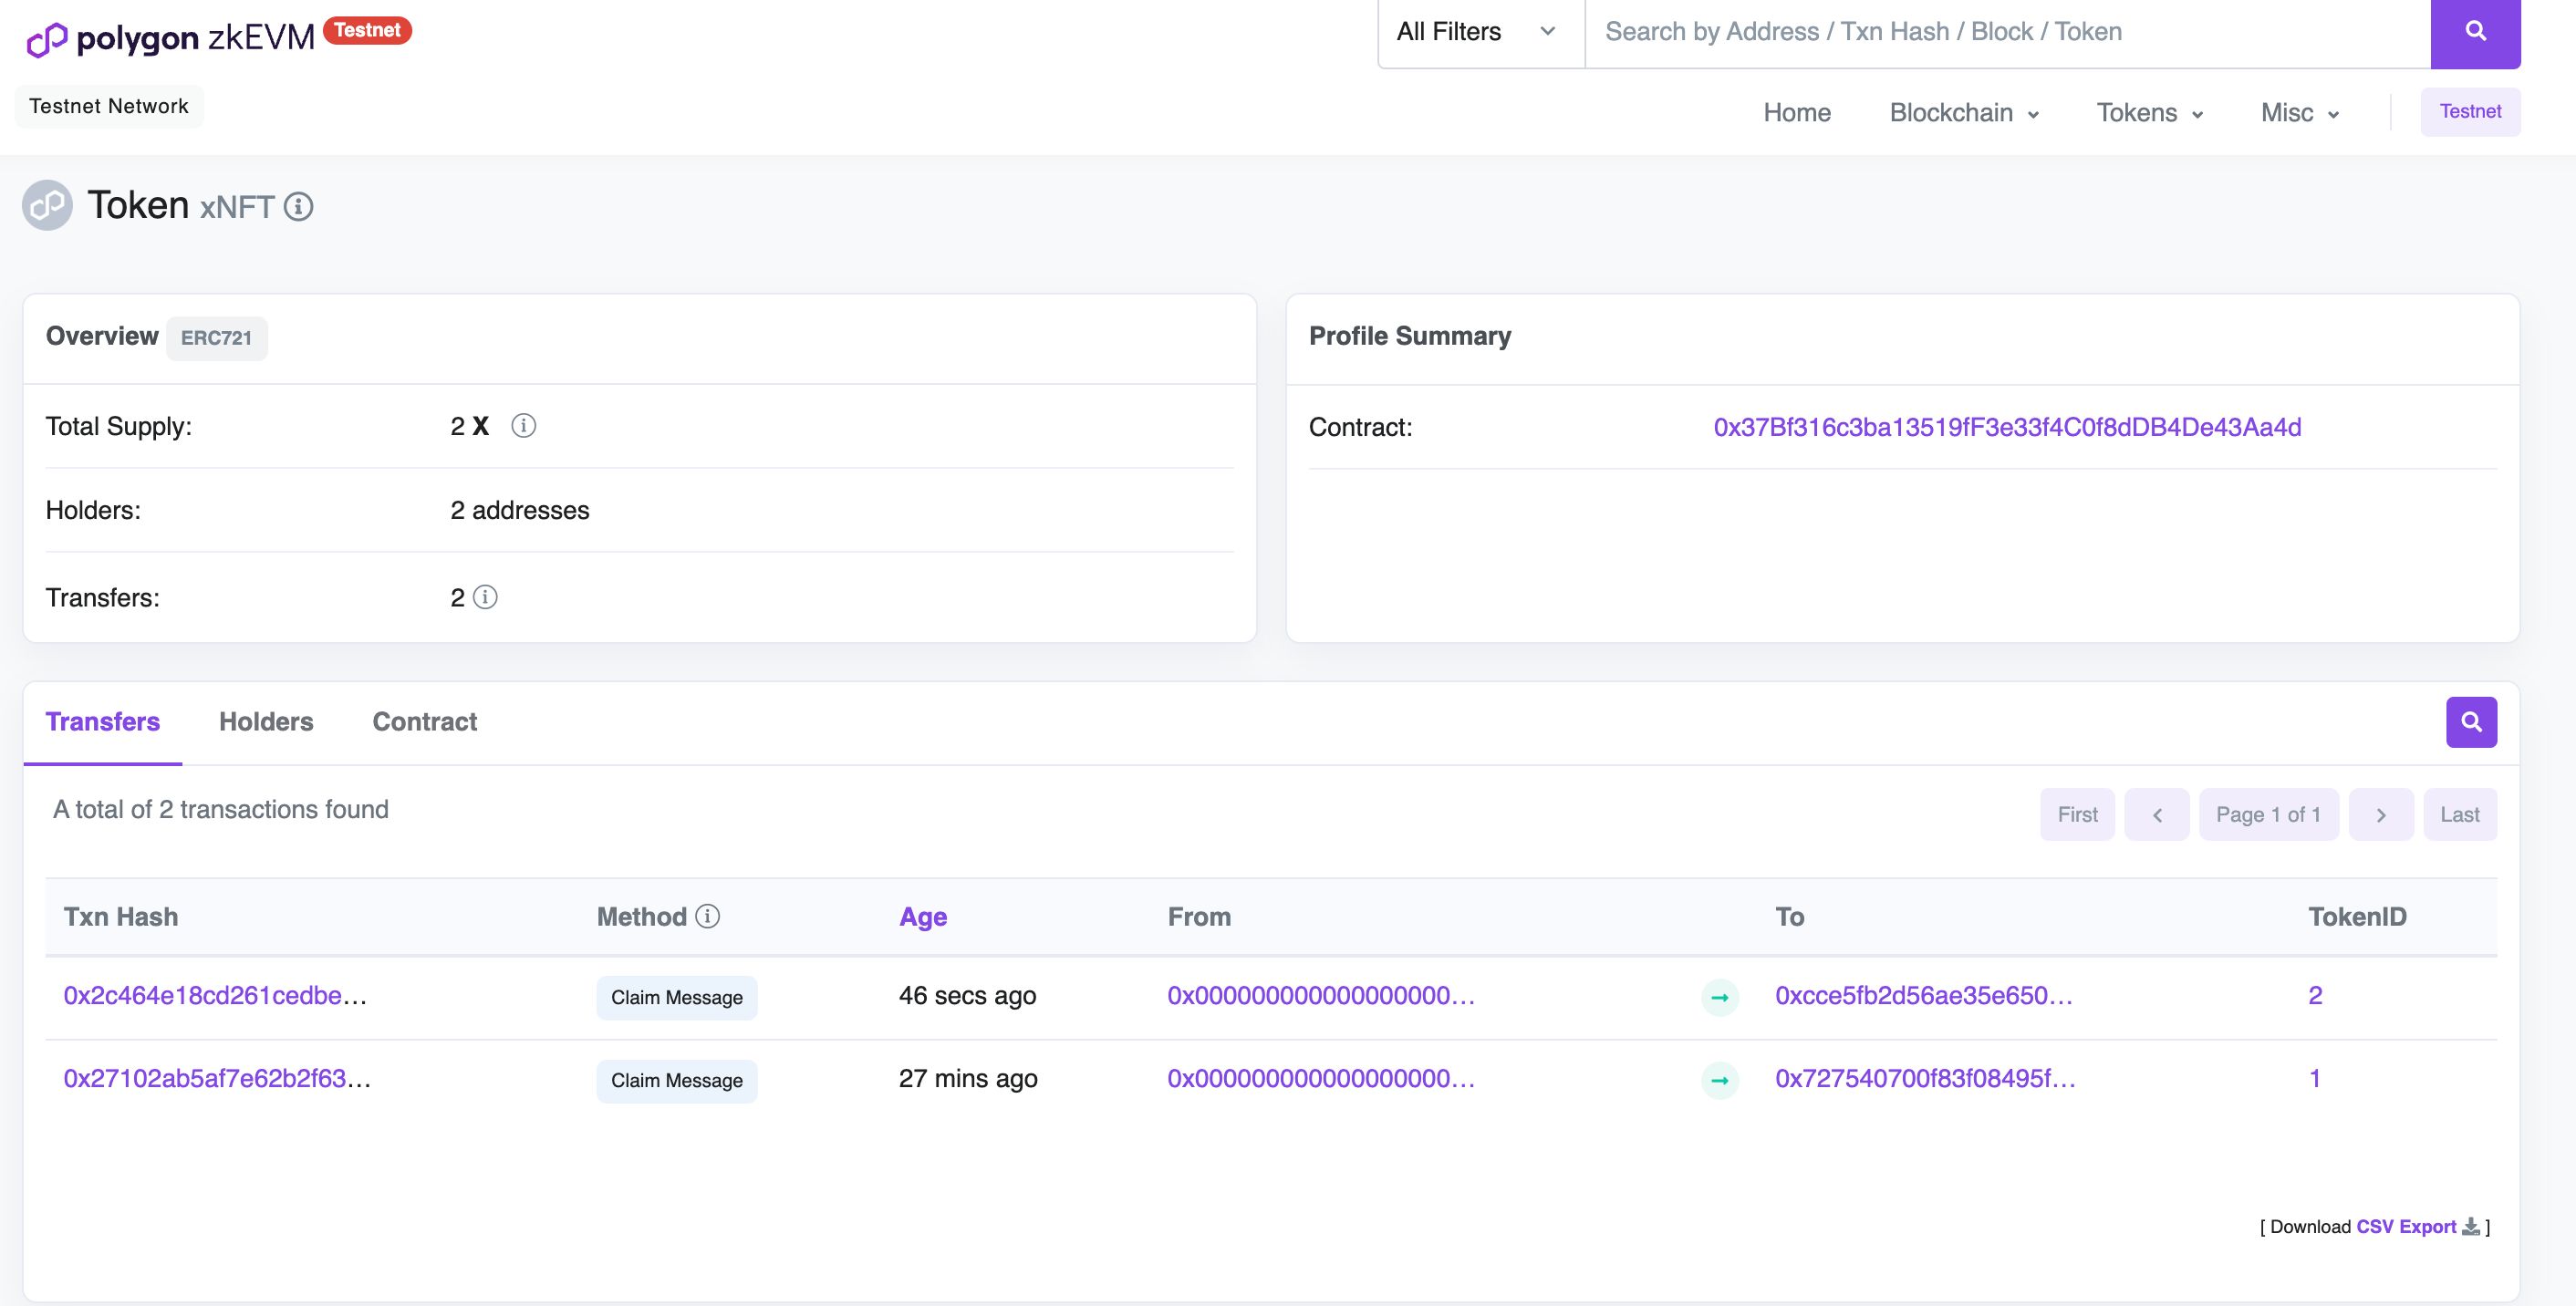
Task: Go to Home in navigation
Action: pos(1797,113)
